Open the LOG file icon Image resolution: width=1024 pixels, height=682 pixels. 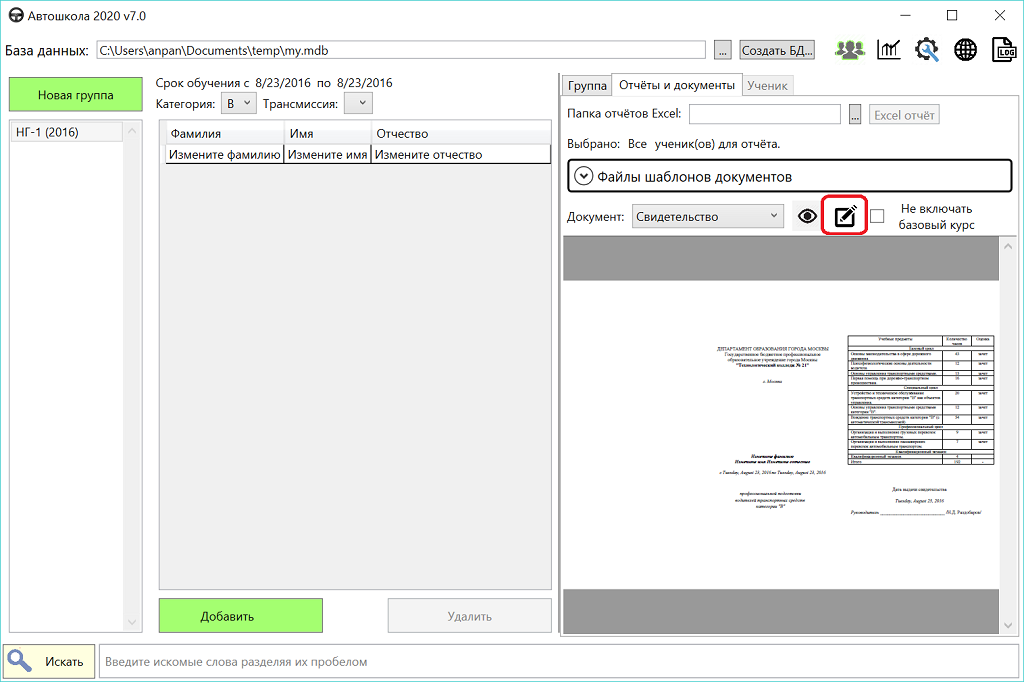click(x=1003, y=50)
